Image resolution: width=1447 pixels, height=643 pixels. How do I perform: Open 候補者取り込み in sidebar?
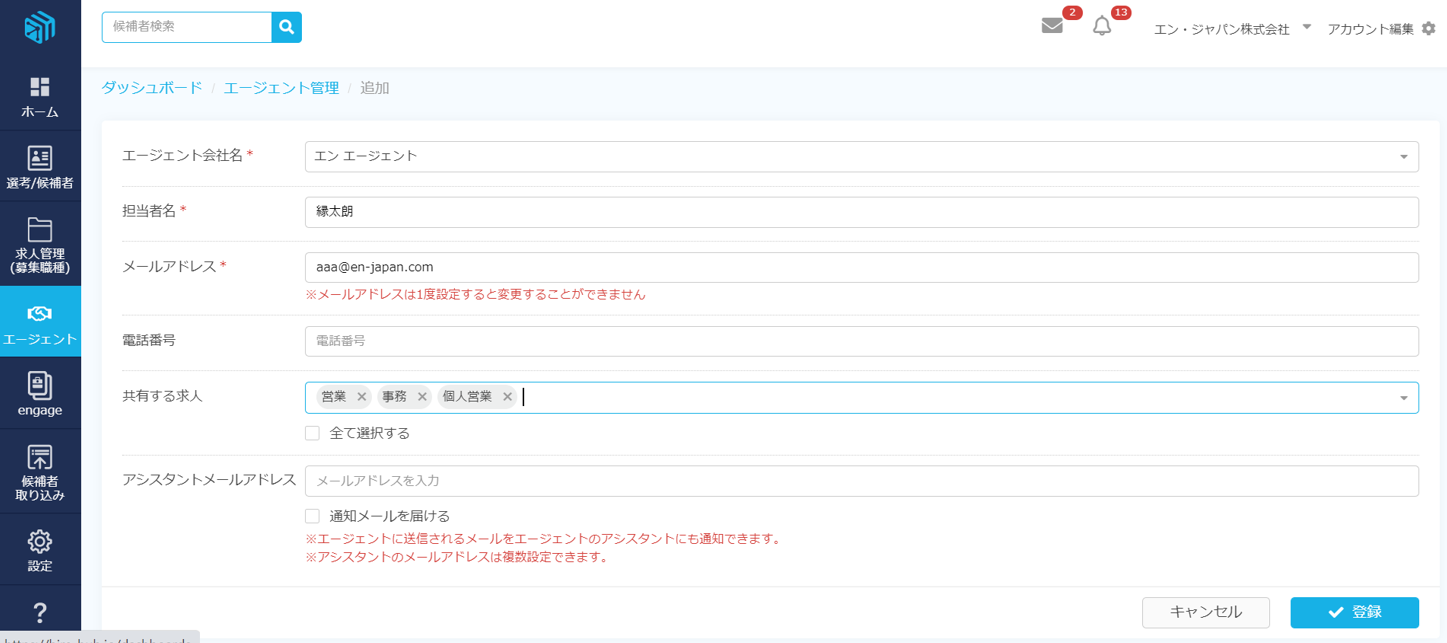(x=40, y=472)
